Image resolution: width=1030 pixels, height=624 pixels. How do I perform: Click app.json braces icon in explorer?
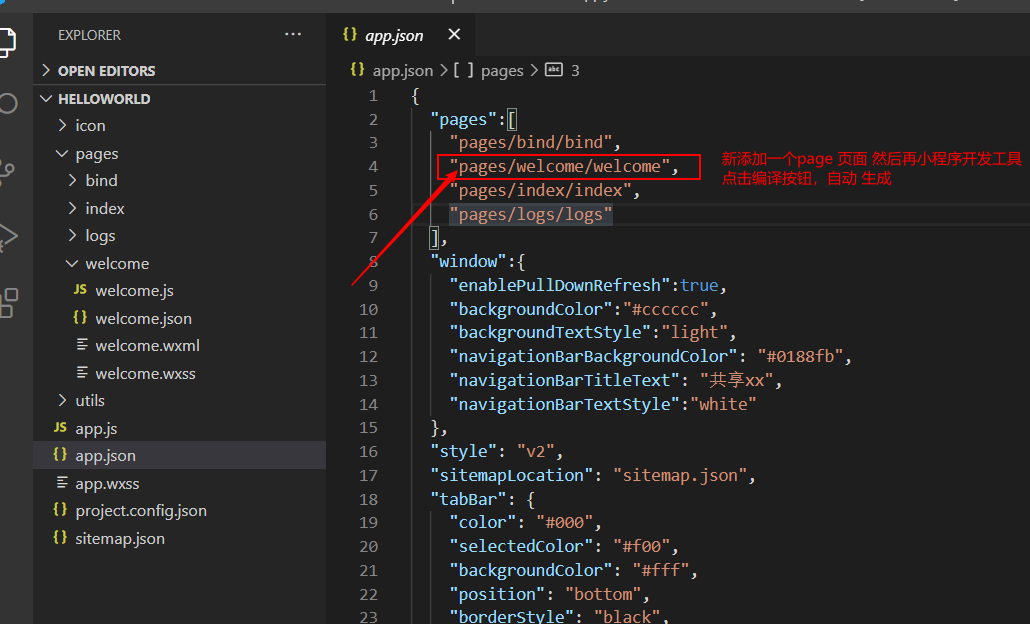pos(60,455)
